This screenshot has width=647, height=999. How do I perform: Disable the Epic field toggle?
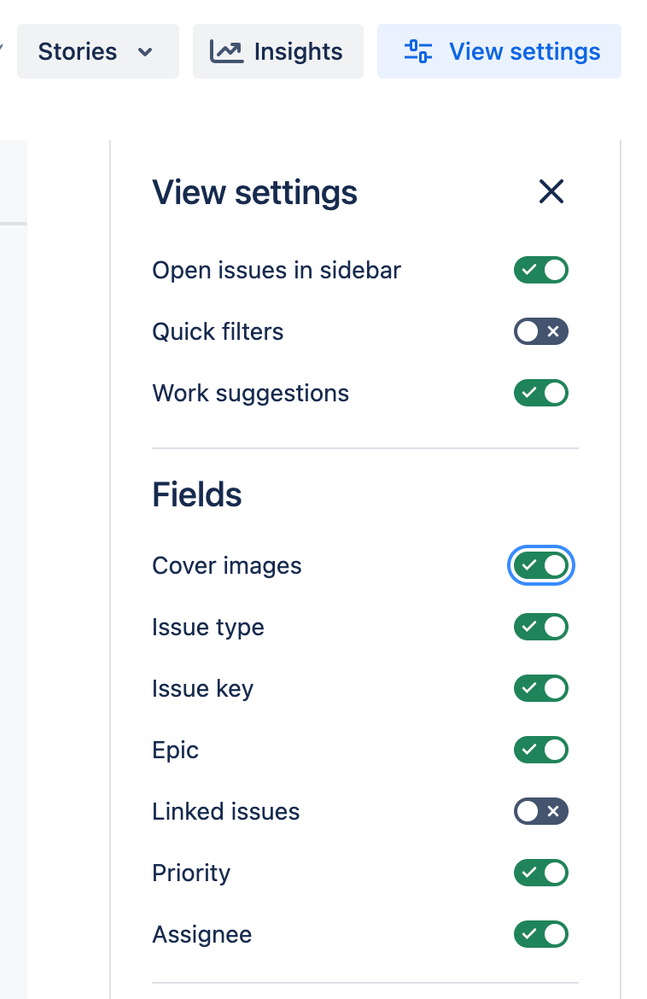[x=541, y=750]
